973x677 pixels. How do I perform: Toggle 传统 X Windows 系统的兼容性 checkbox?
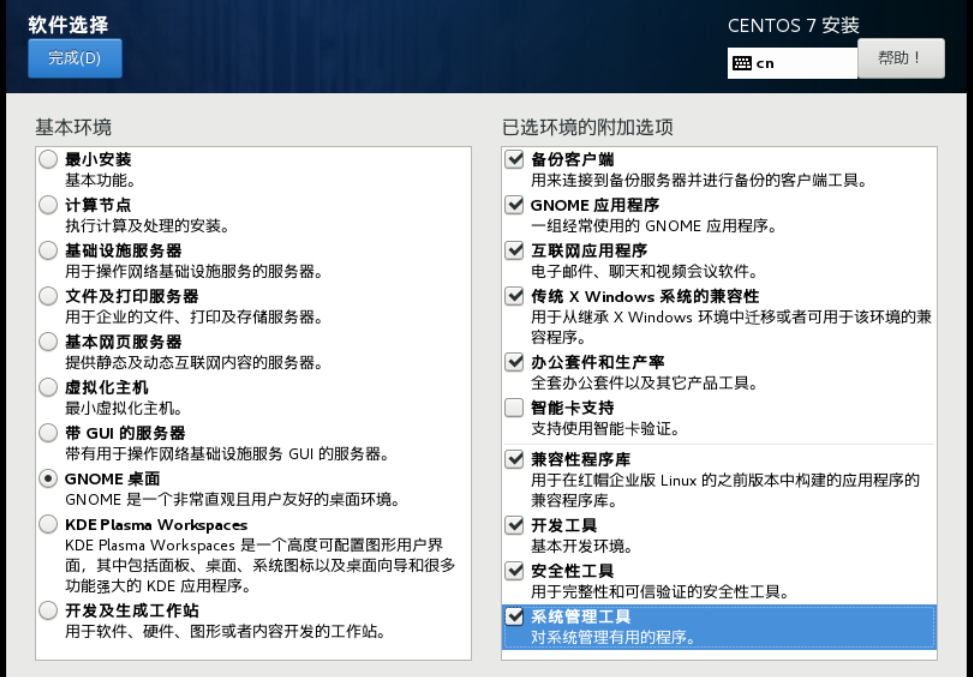tap(514, 296)
